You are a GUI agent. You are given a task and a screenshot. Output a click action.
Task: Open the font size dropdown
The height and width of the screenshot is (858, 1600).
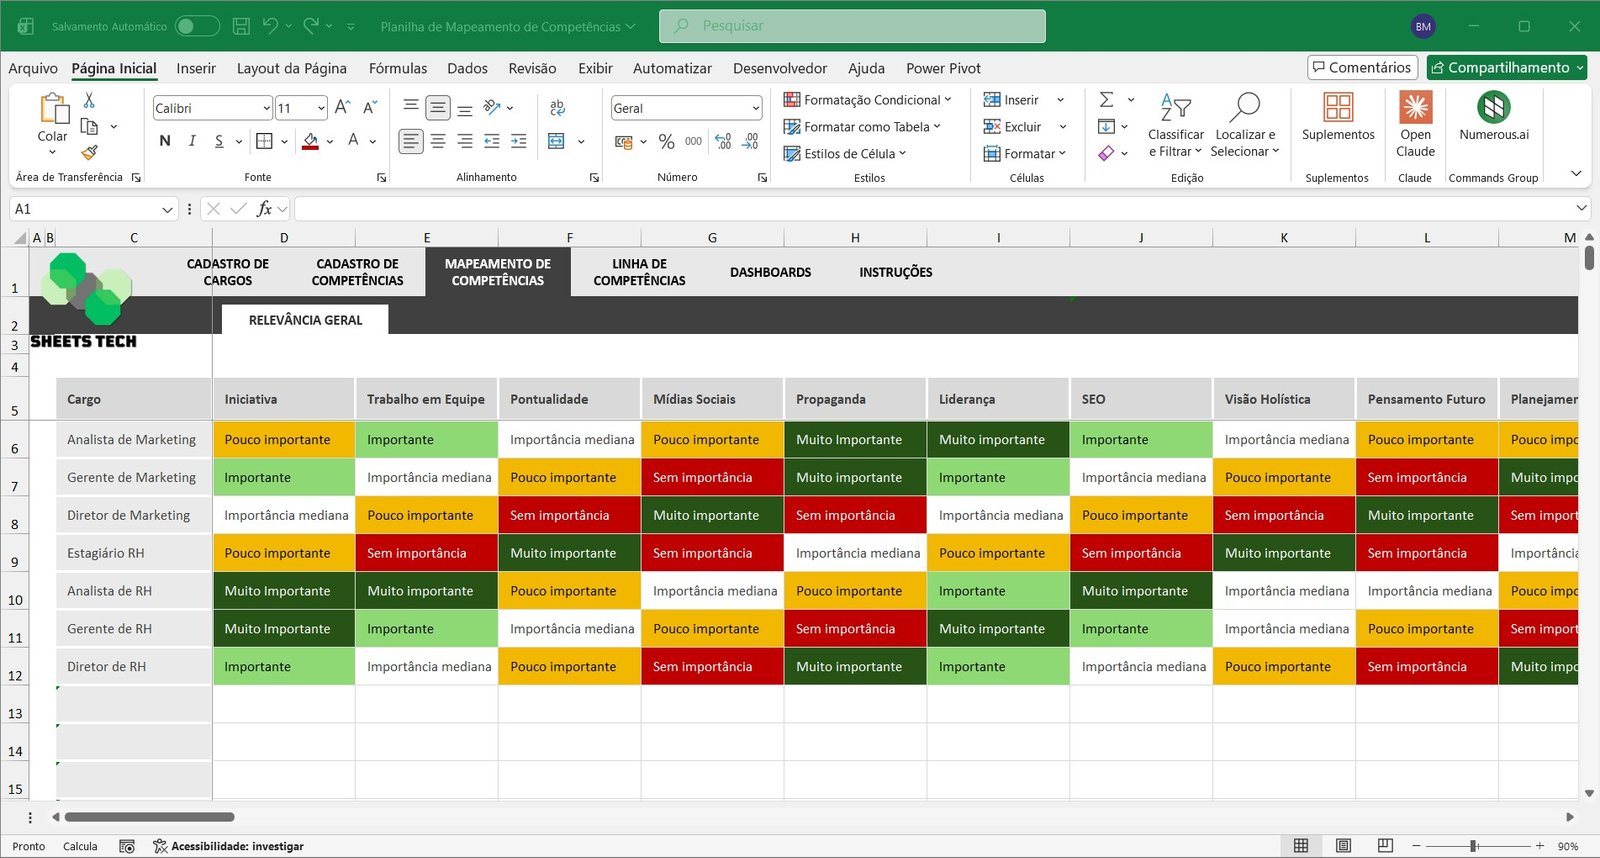pos(321,108)
